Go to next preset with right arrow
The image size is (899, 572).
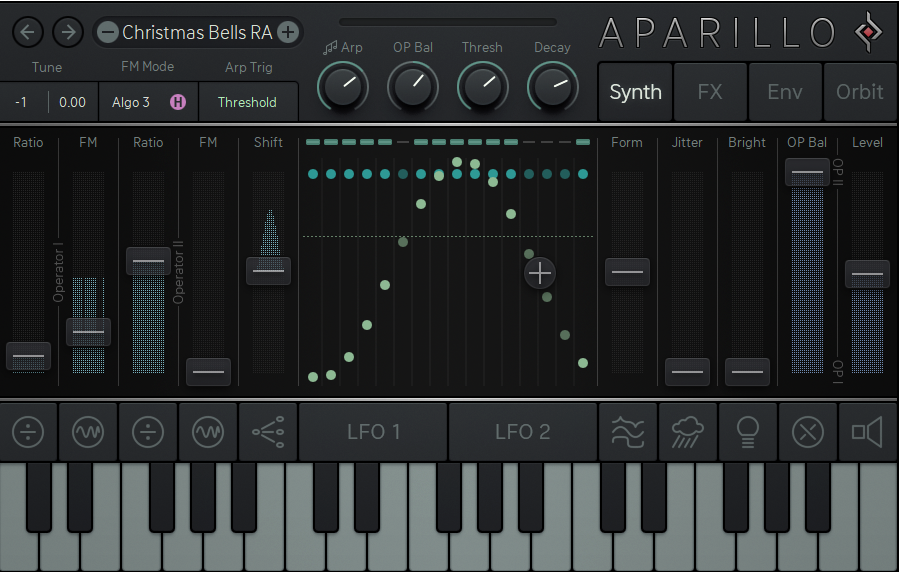pyautogui.click(x=68, y=32)
